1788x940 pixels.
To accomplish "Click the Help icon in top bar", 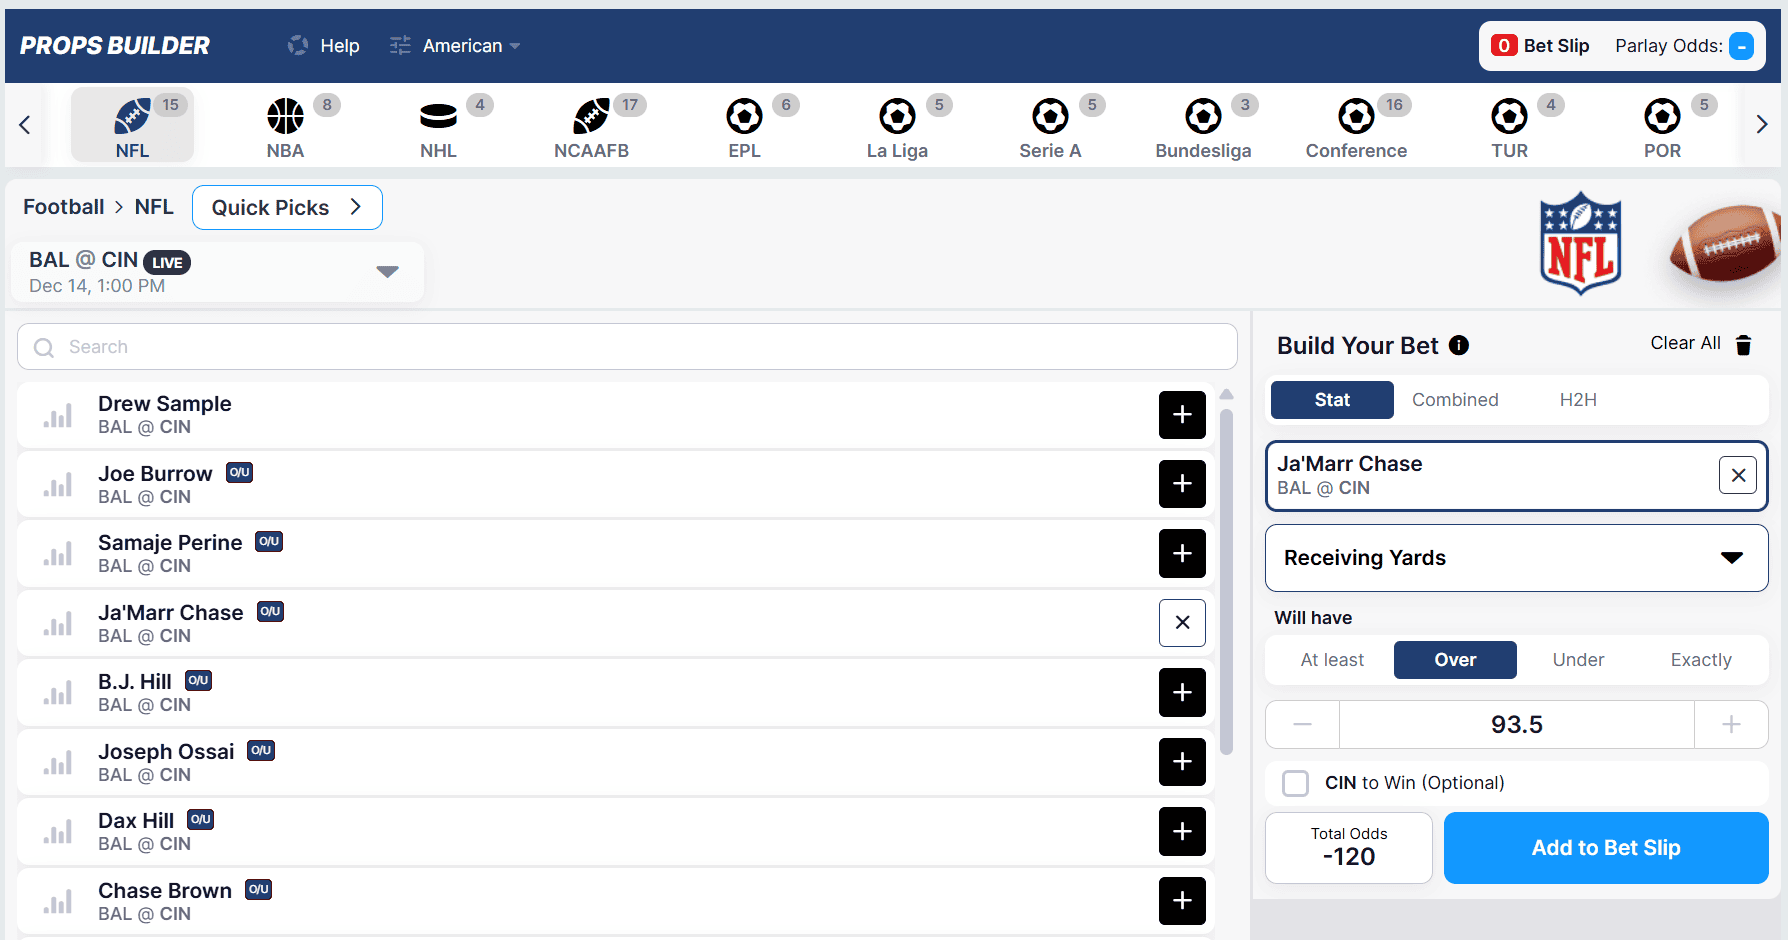I will point(298,45).
